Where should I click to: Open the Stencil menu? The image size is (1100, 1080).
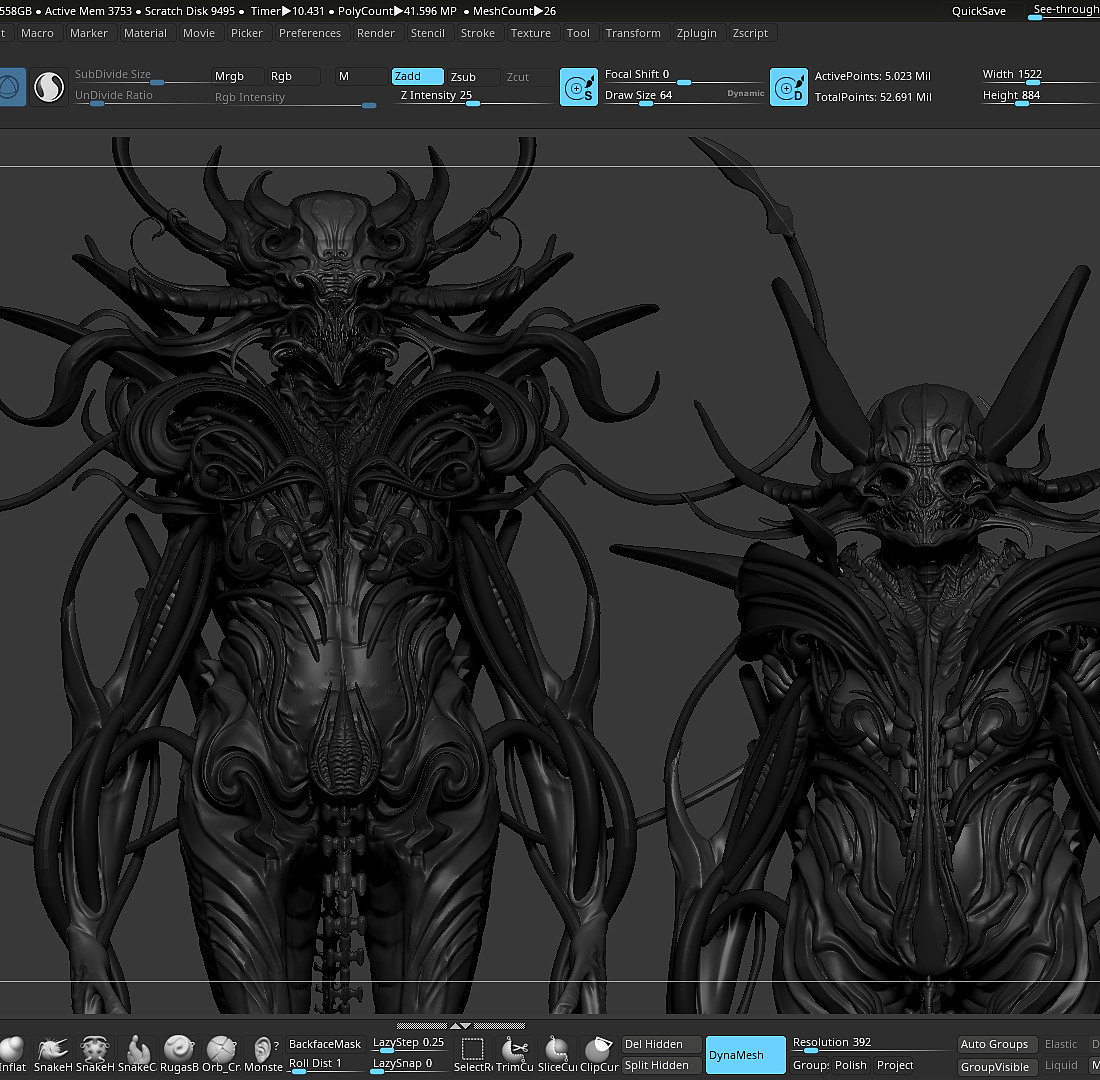[428, 33]
